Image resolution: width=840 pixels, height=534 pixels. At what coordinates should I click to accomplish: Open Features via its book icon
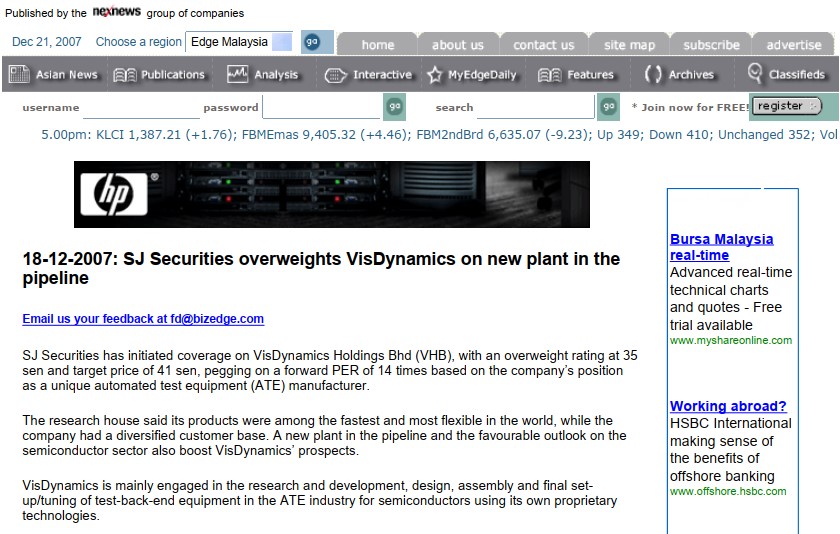[550, 74]
